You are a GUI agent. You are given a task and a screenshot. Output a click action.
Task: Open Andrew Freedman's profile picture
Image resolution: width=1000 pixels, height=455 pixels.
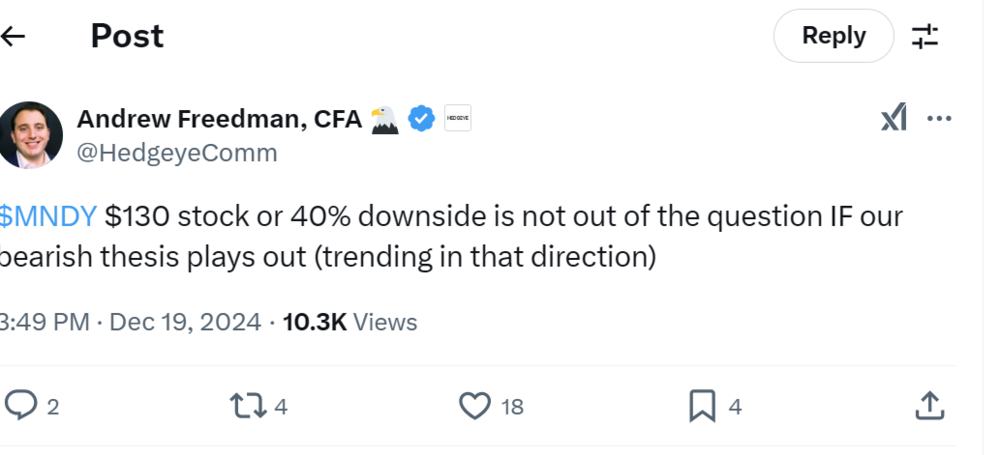click(31, 135)
